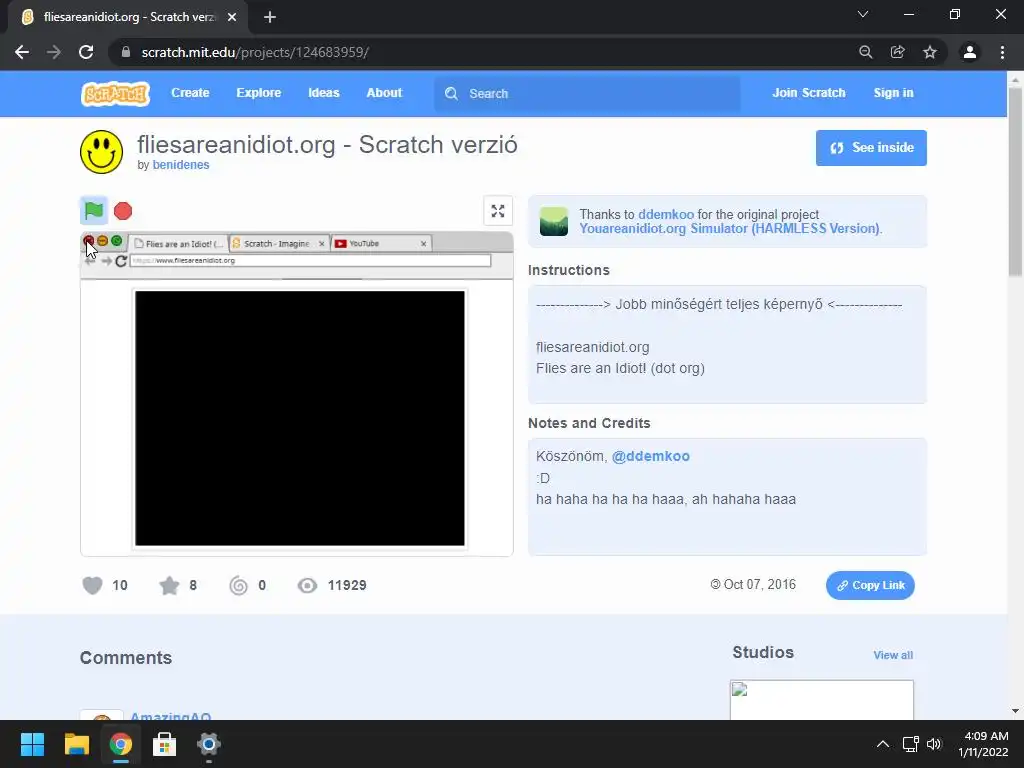Enter fullscreen mode for the project player
1024x768 pixels.
click(498, 211)
